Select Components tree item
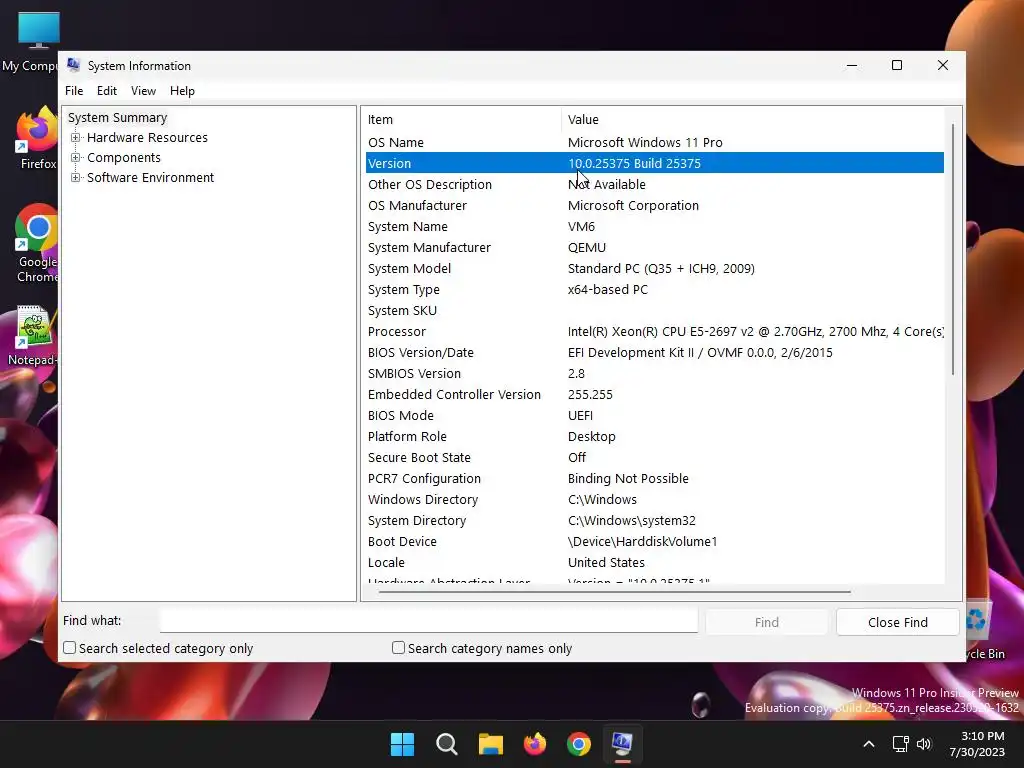1024x768 pixels. (123, 157)
